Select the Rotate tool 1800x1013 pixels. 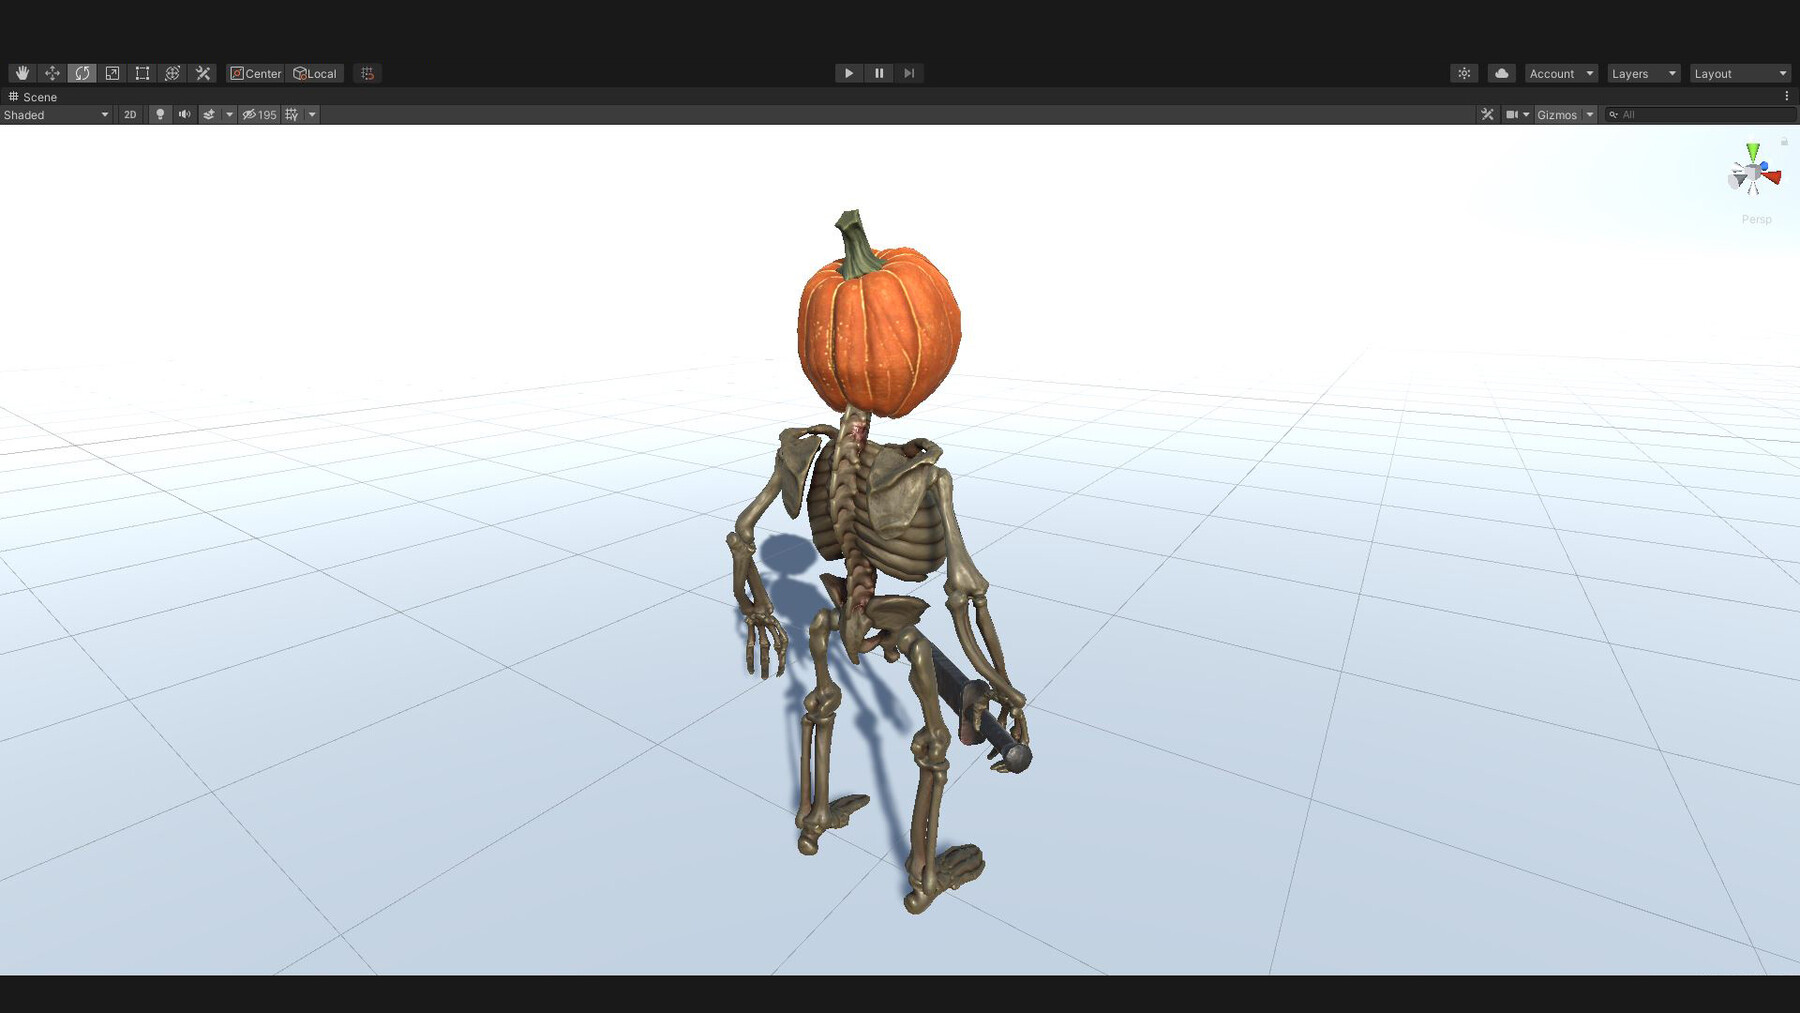pos(82,72)
